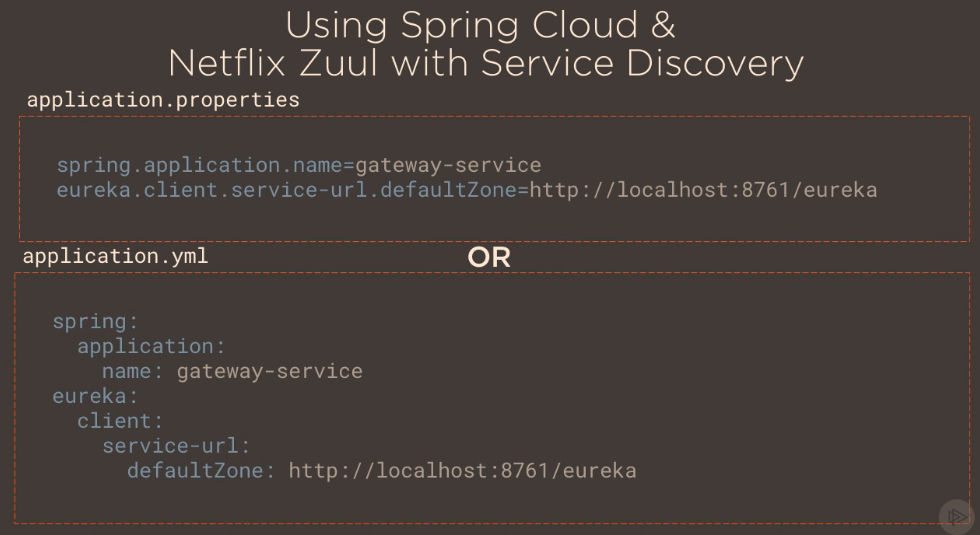The height and width of the screenshot is (535, 980).
Task: Click the defaultZone: YAML key
Action: tap(201, 470)
